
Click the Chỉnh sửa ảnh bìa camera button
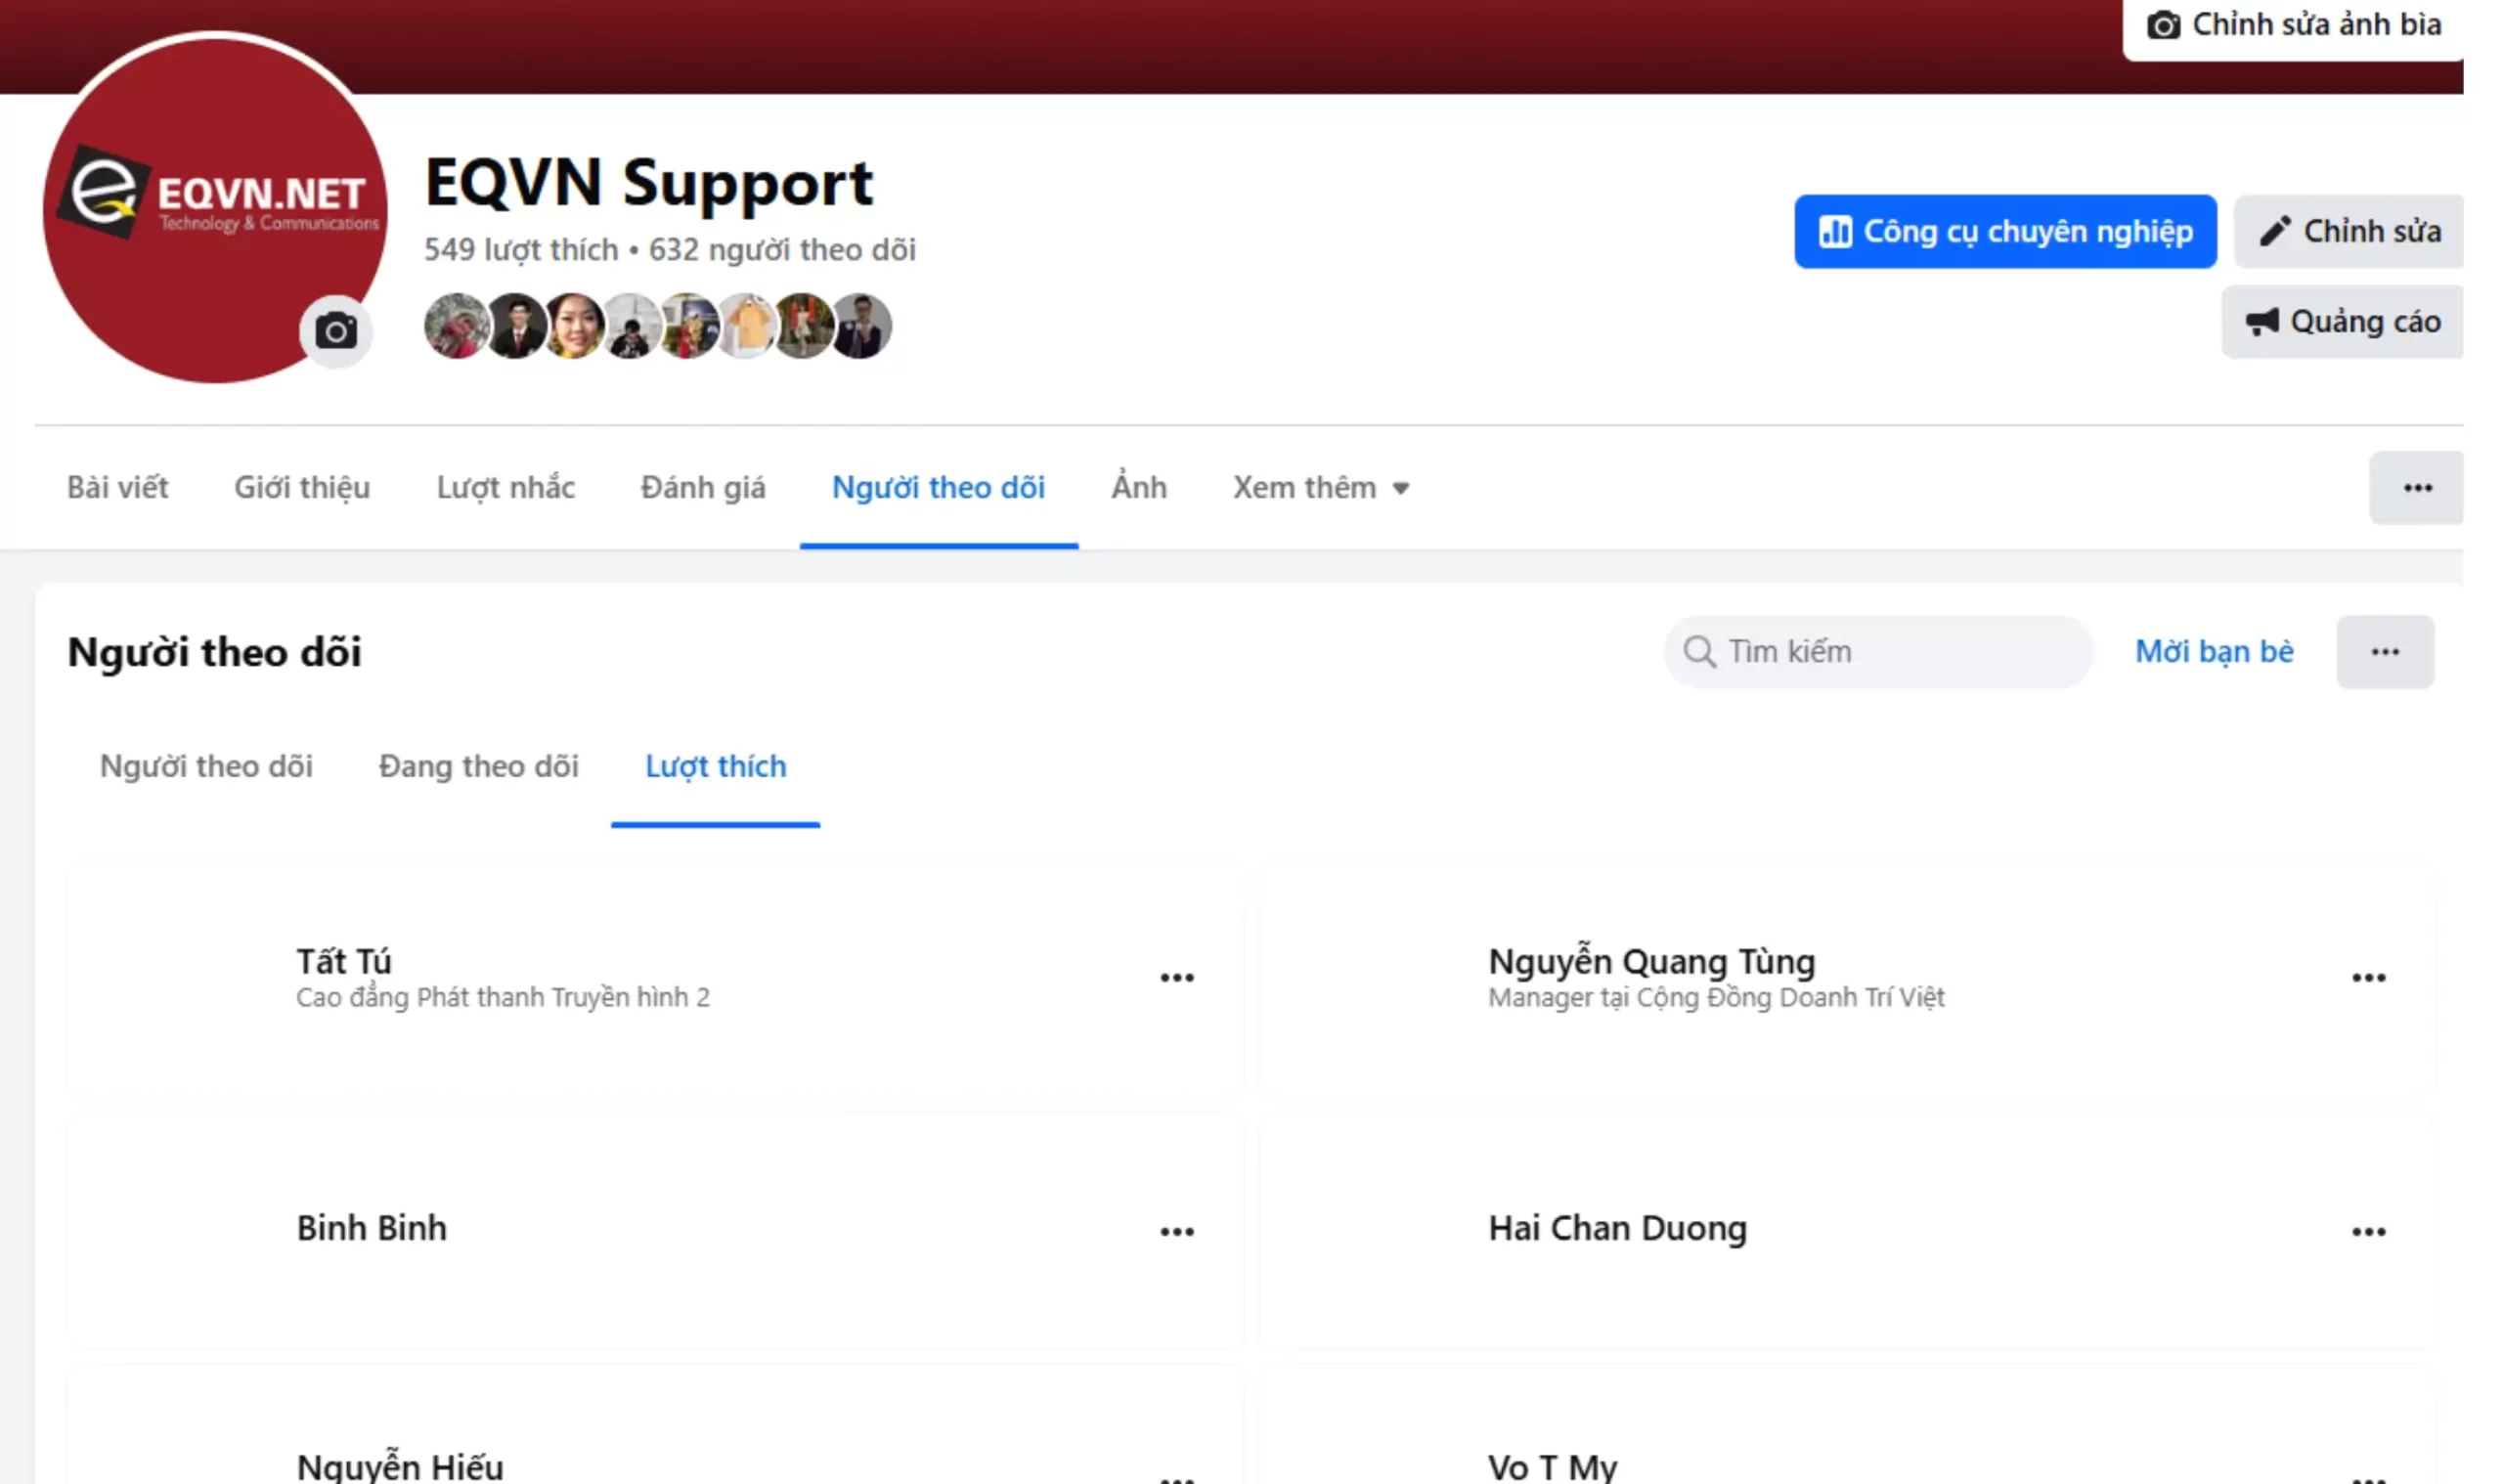[x=2293, y=25]
